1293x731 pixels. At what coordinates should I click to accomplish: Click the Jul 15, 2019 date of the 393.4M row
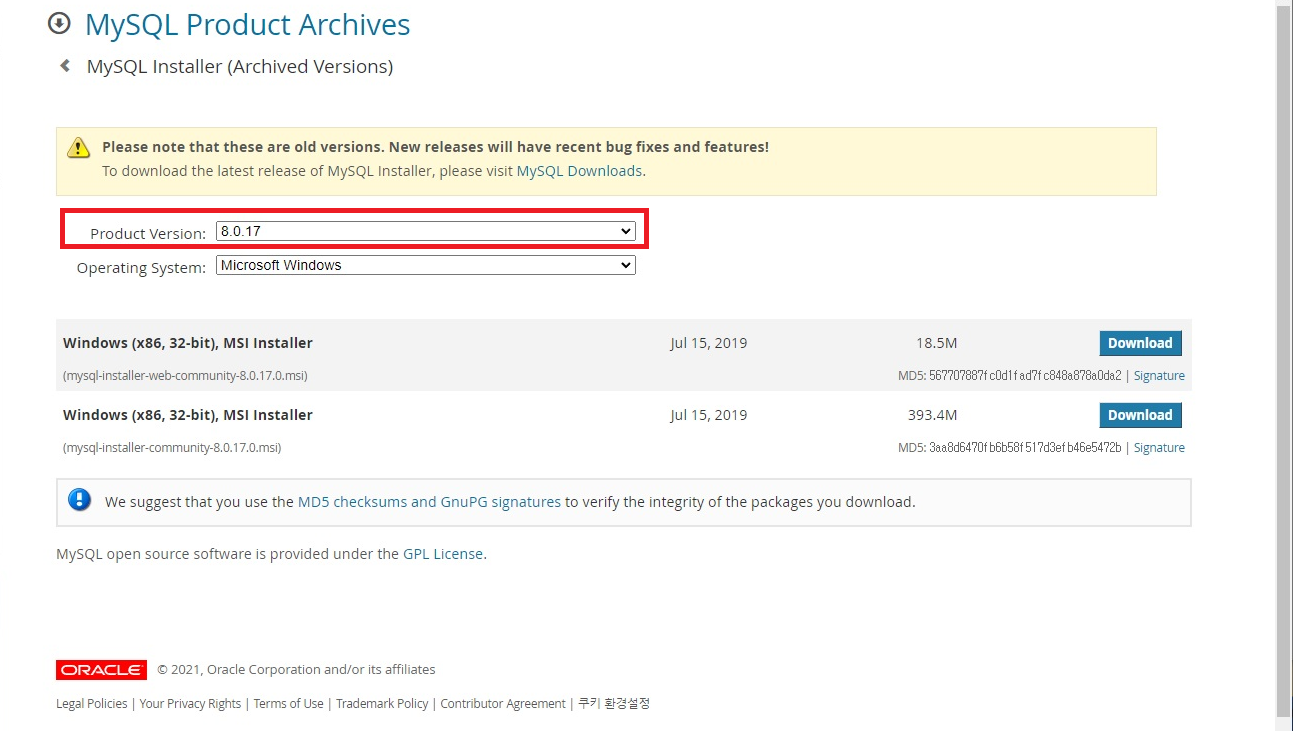709,415
